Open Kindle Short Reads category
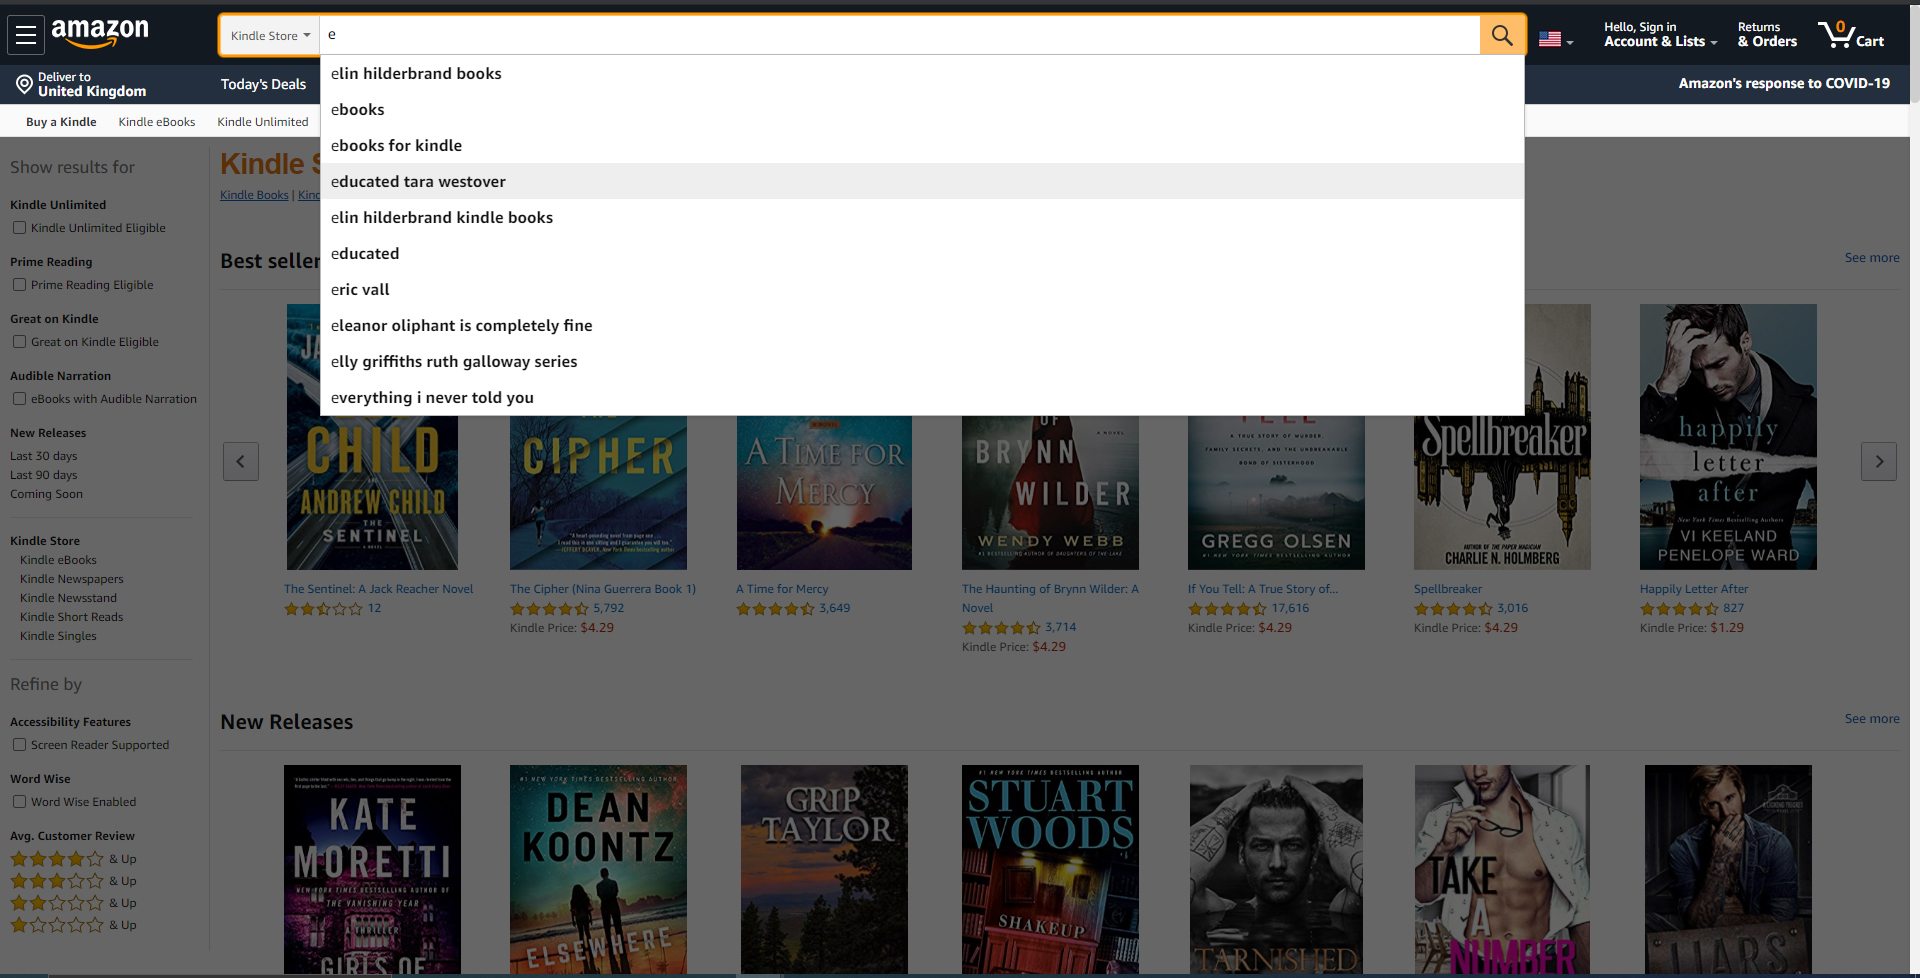The height and width of the screenshot is (978, 1920). pos(72,617)
